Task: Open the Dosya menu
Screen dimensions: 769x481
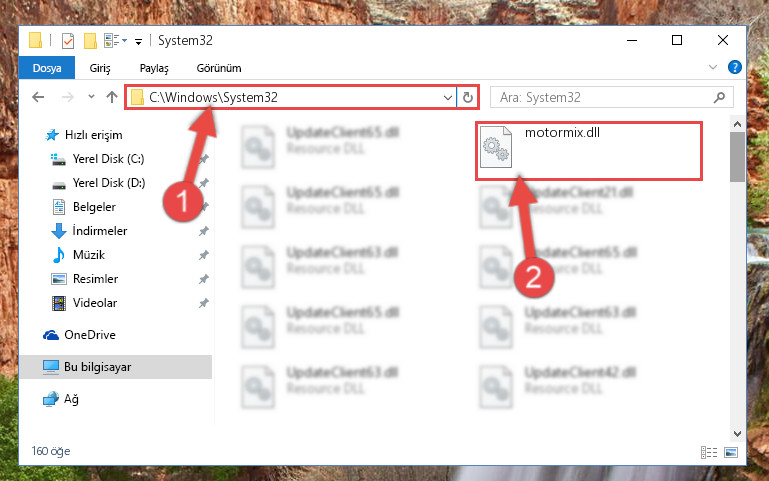Action: (x=47, y=68)
